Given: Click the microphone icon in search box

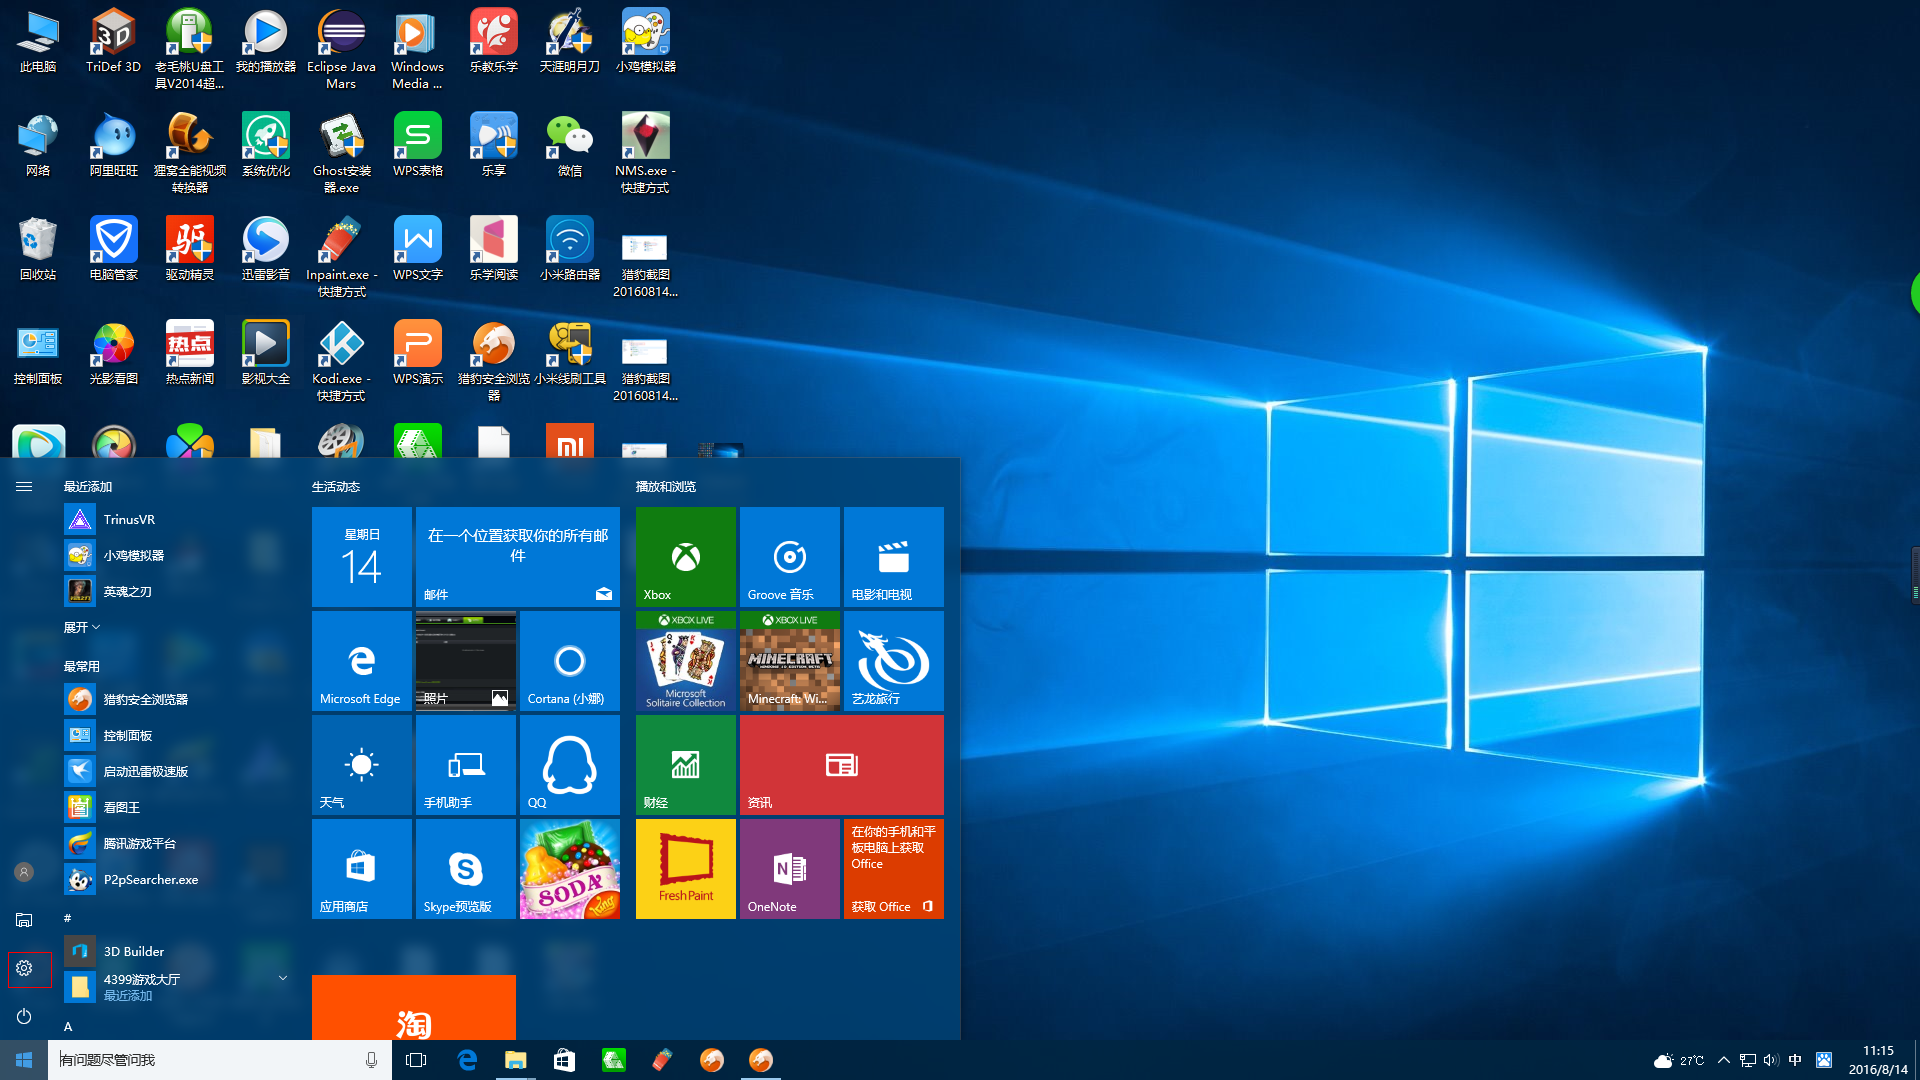Looking at the screenshot, I should tap(371, 1060).
